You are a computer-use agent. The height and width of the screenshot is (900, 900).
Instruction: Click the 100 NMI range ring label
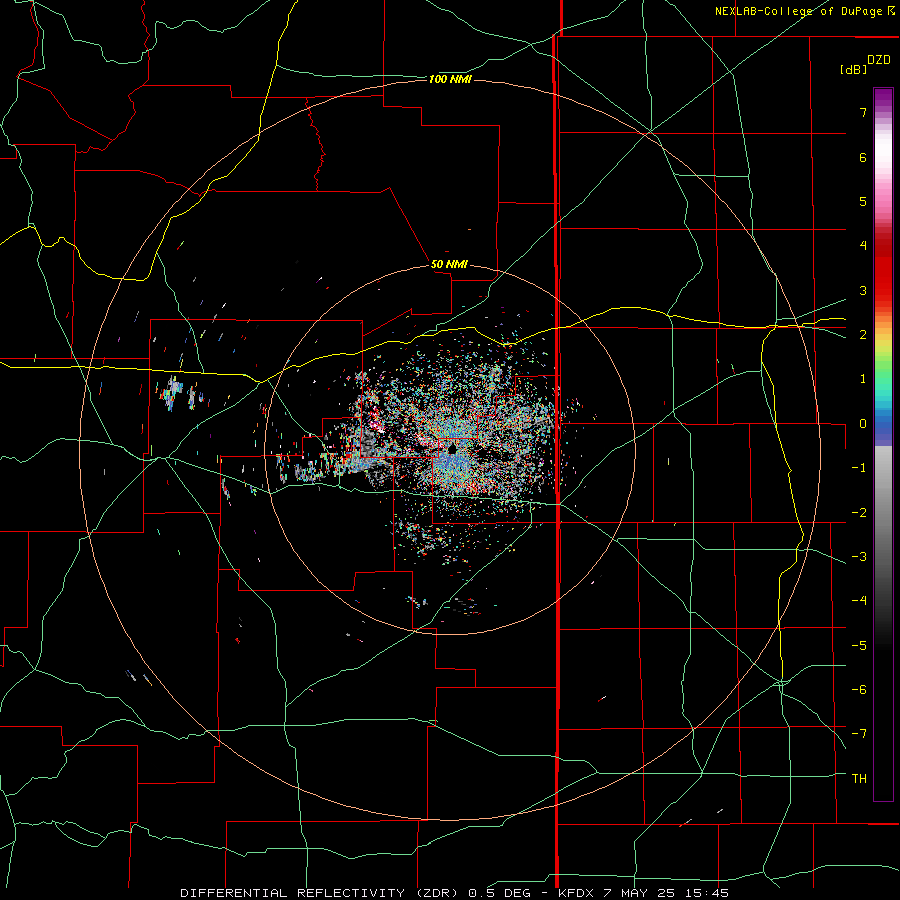click(450, 79)
